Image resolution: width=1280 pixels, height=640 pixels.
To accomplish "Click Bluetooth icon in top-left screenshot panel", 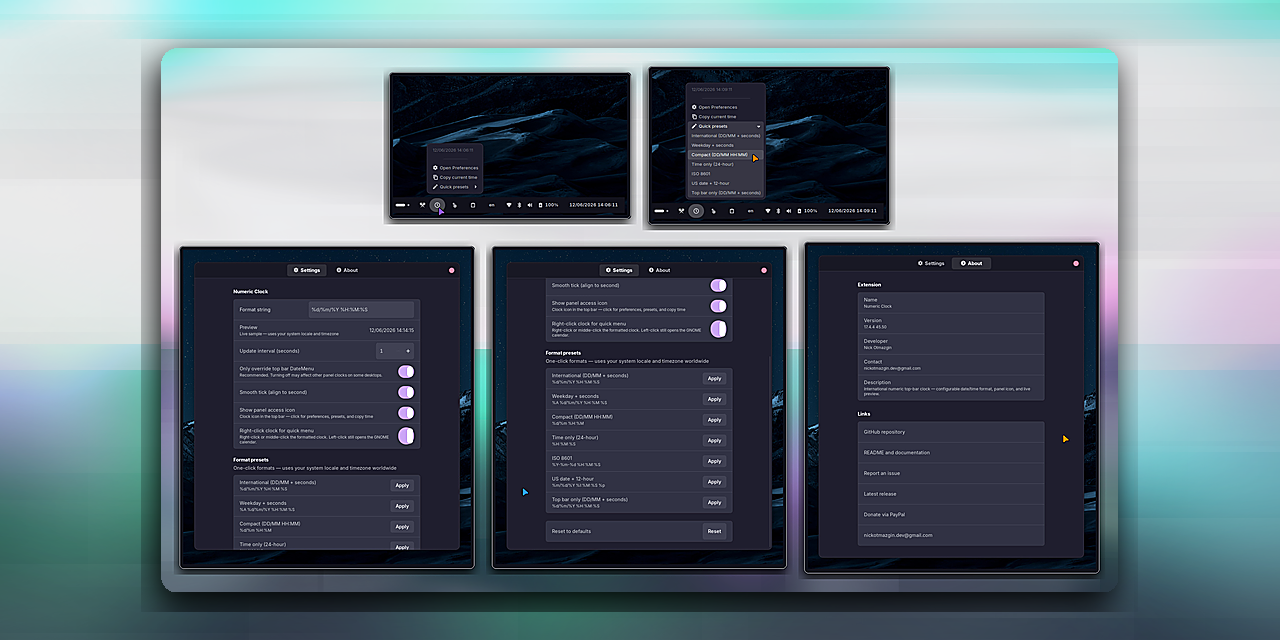I will (x=519, y=205).
